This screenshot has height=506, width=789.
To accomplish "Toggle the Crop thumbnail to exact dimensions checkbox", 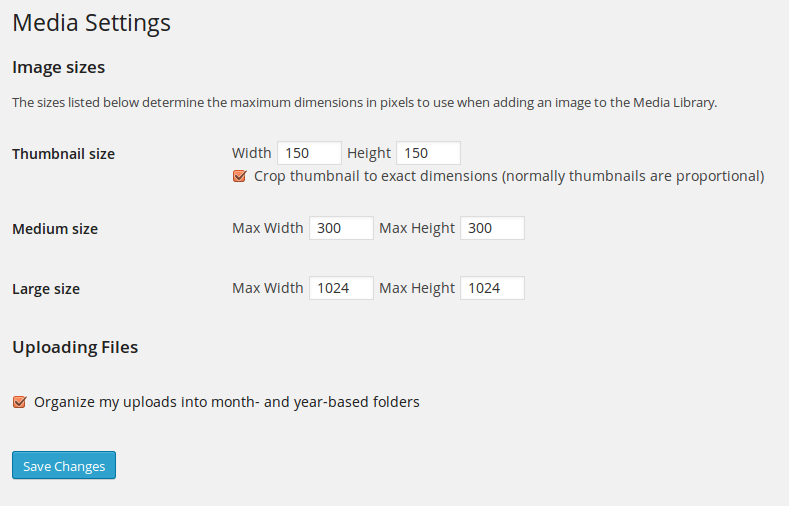I will [x=240, y=176].
